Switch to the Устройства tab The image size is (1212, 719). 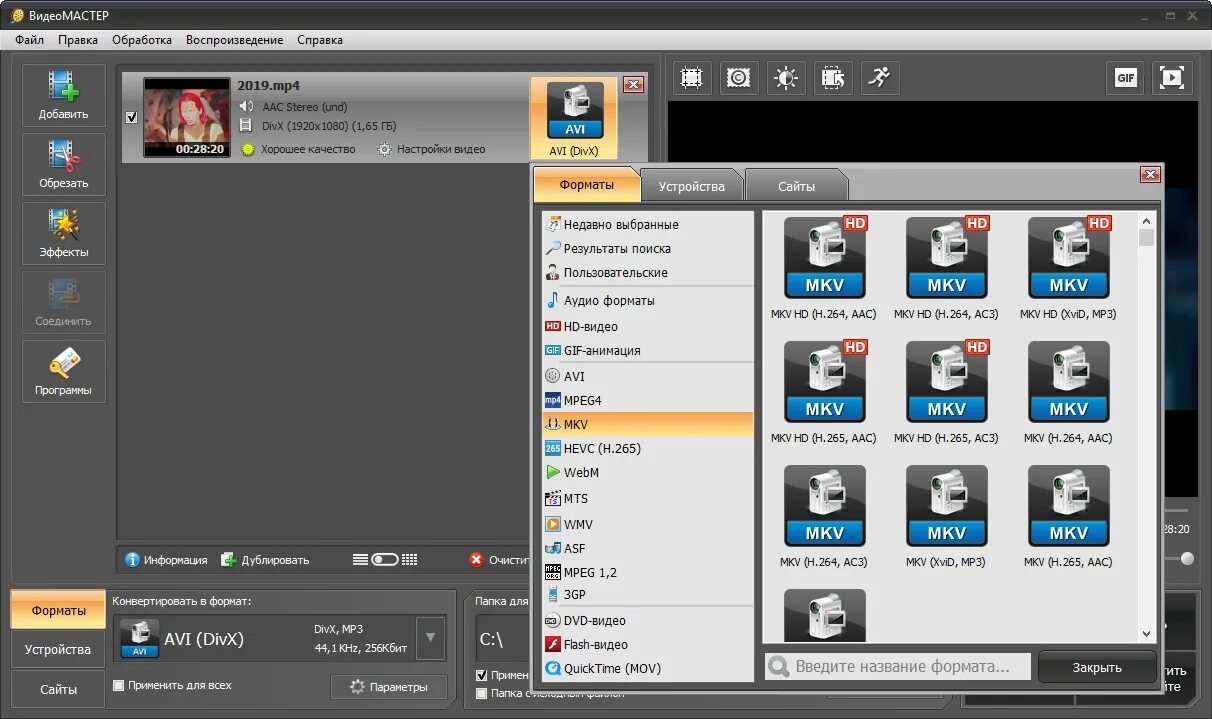(691, 185)
